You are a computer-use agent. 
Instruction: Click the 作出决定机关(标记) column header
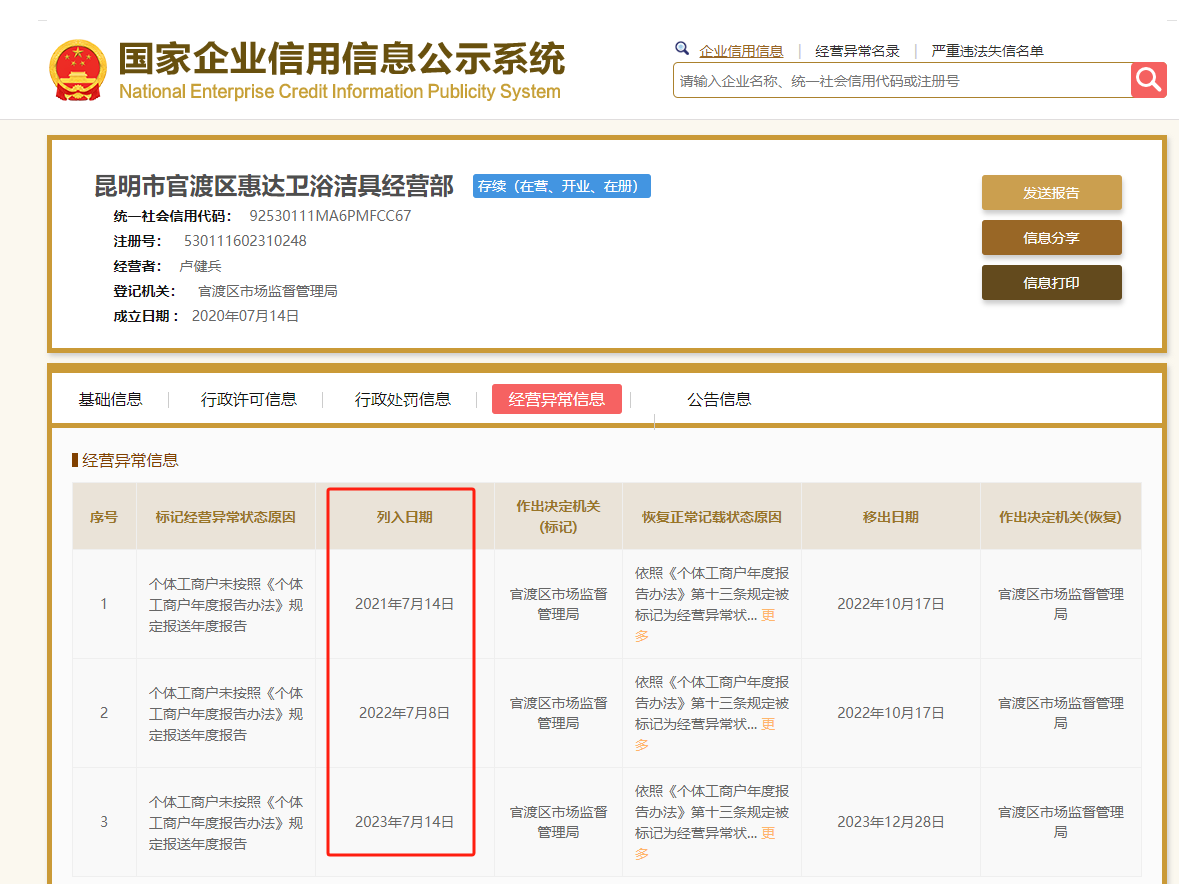pyautogui.click(x=558, y=516)
